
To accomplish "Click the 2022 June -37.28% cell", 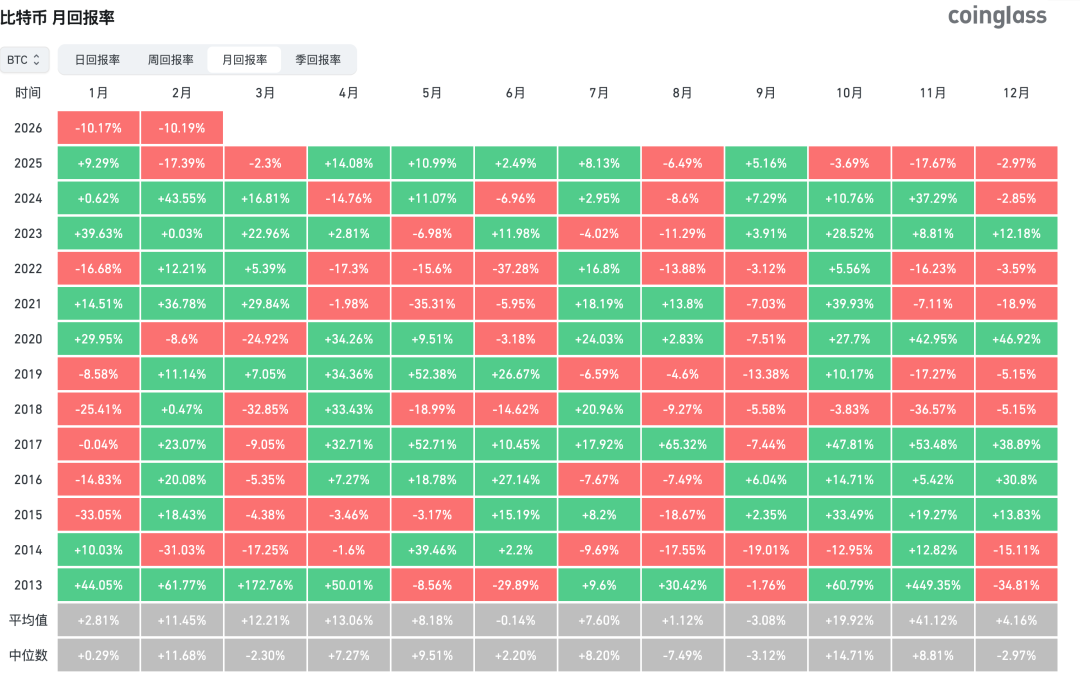I will click(x=516, y=269).
